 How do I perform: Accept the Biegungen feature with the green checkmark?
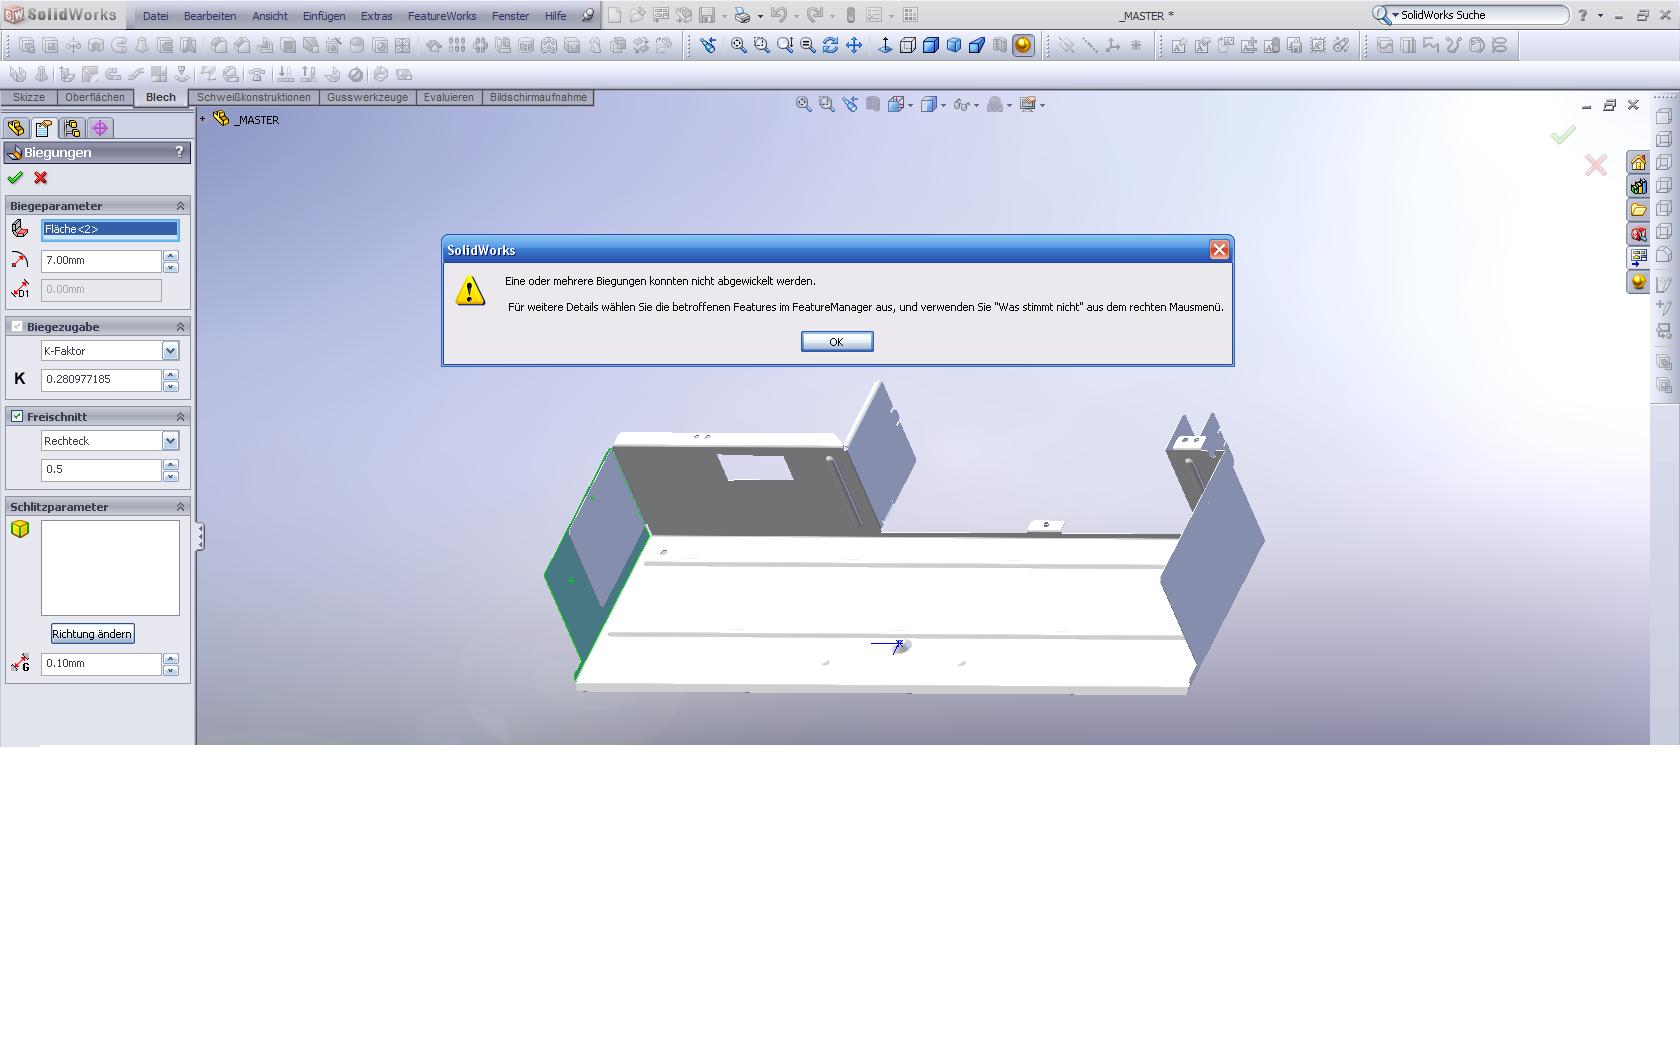15,178
